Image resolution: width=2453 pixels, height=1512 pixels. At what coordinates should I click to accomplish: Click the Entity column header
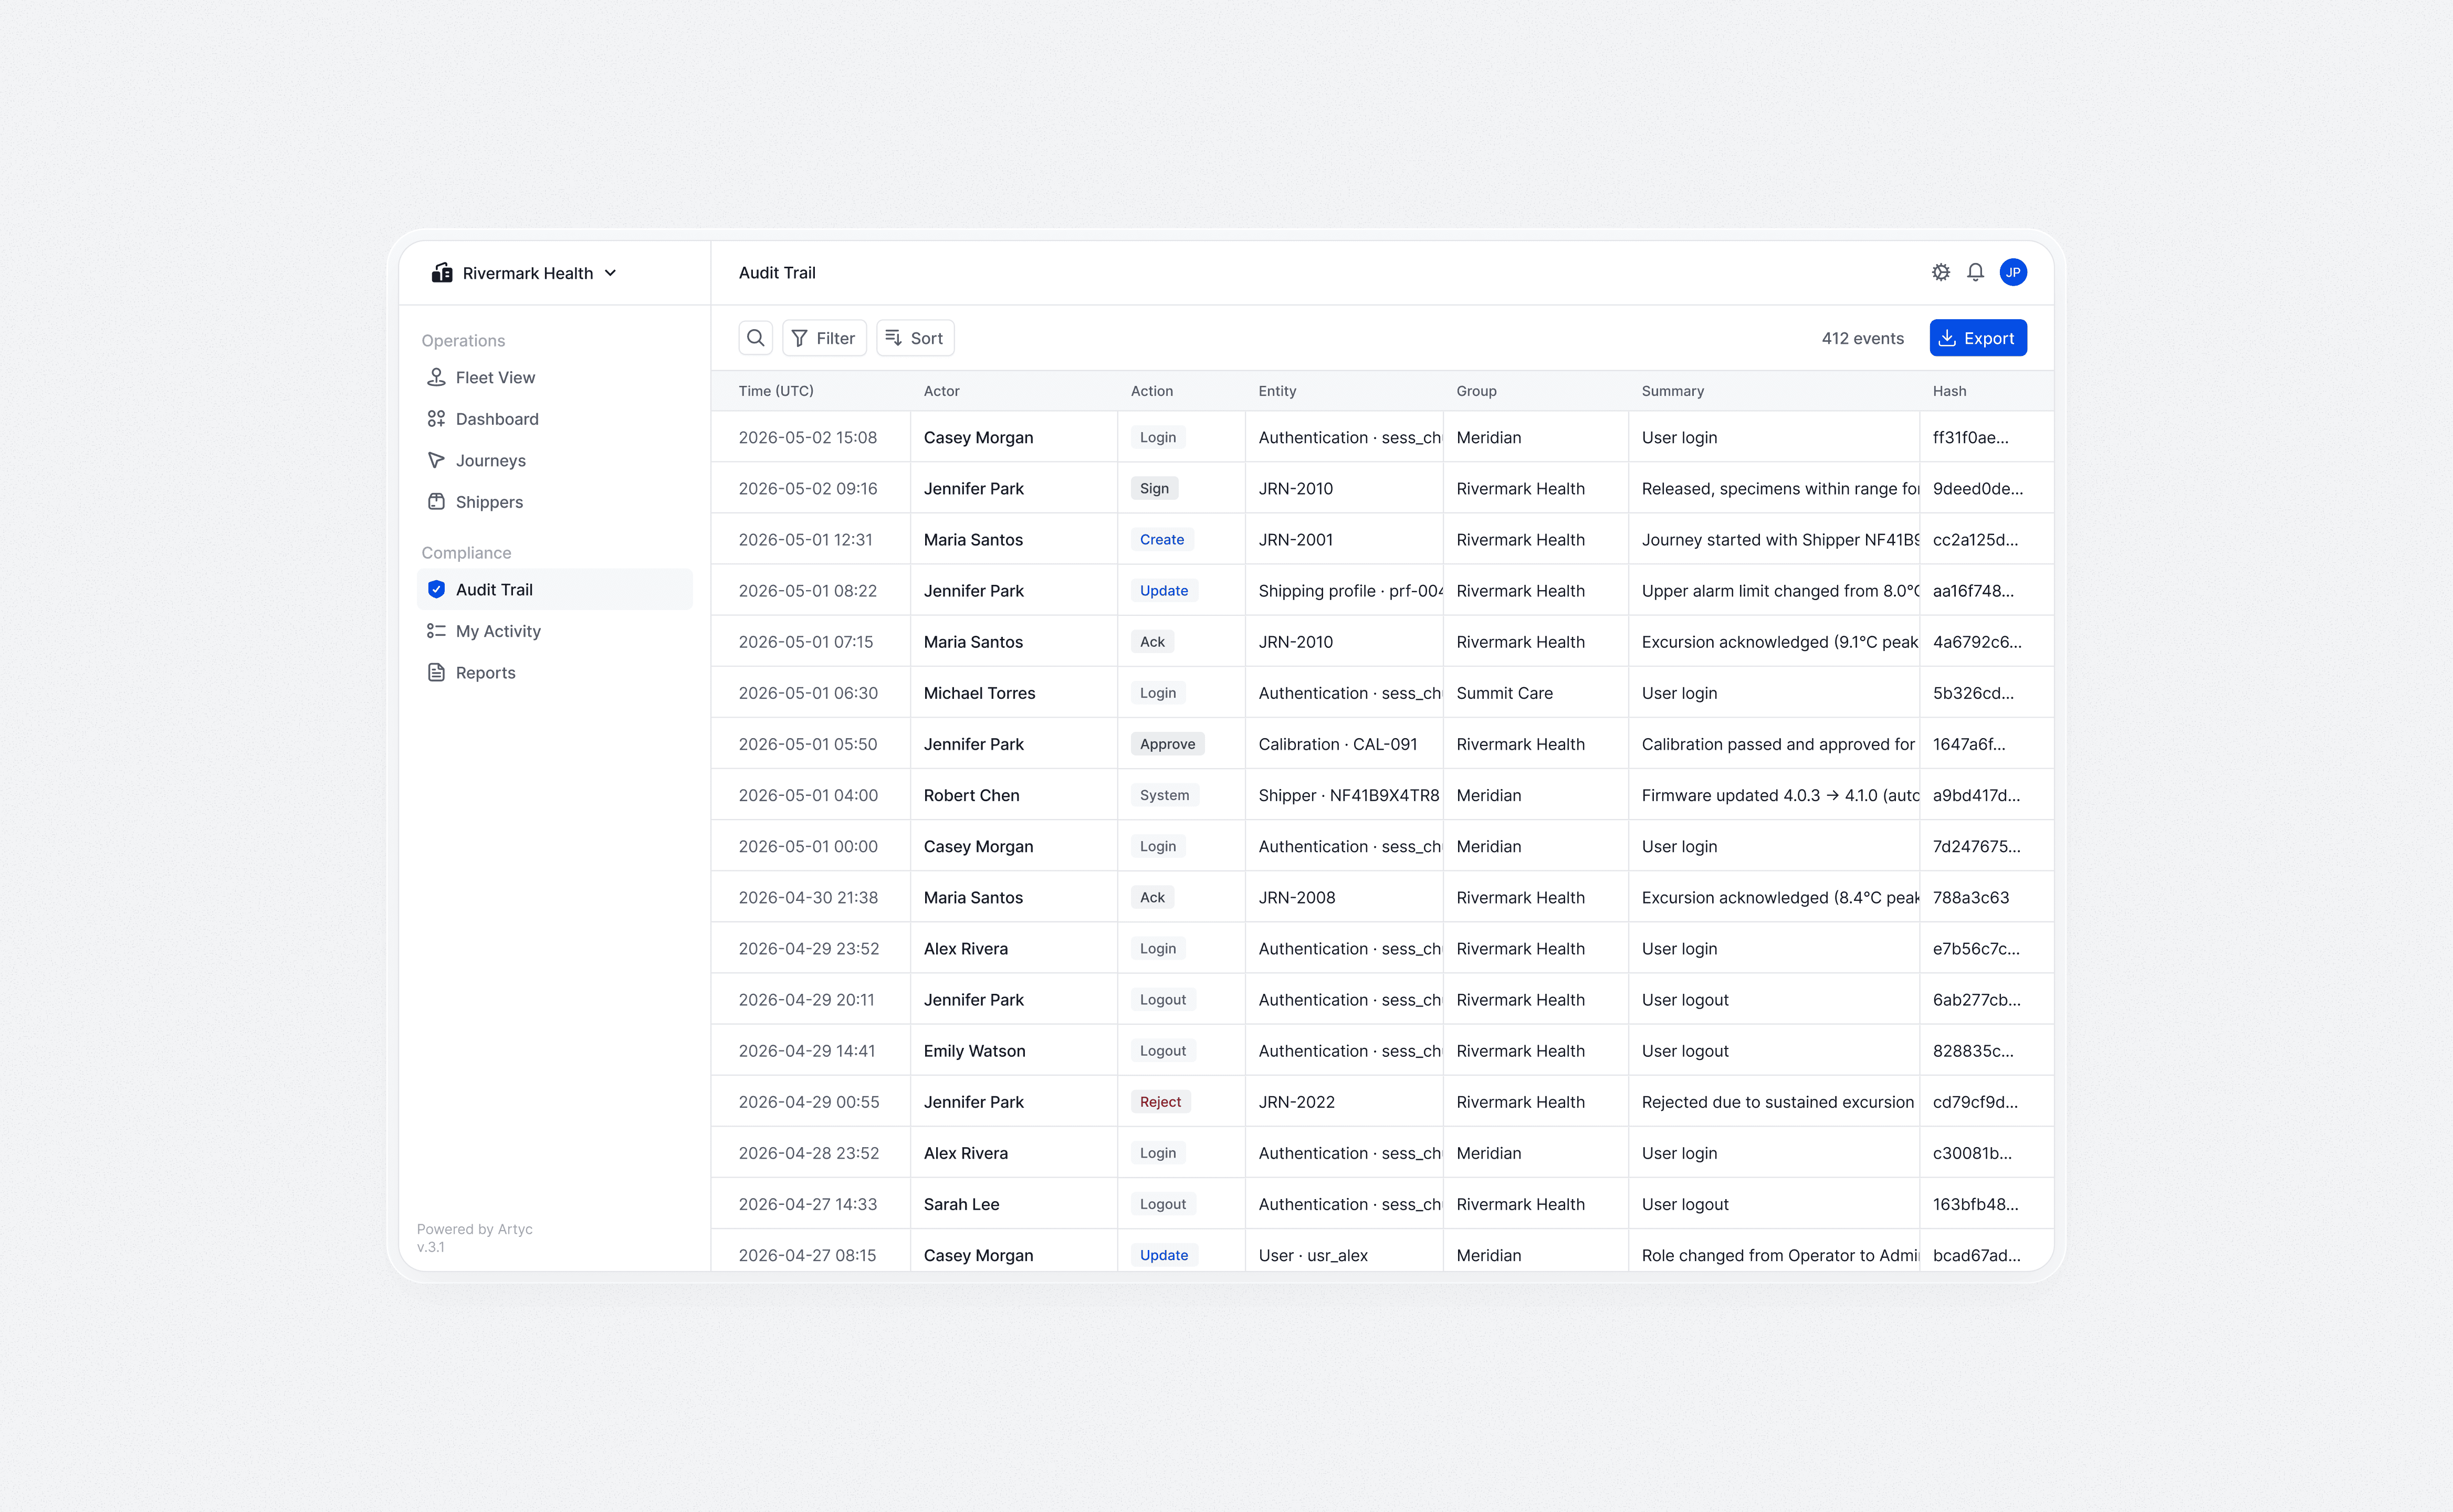click(x=1277, y=391)
